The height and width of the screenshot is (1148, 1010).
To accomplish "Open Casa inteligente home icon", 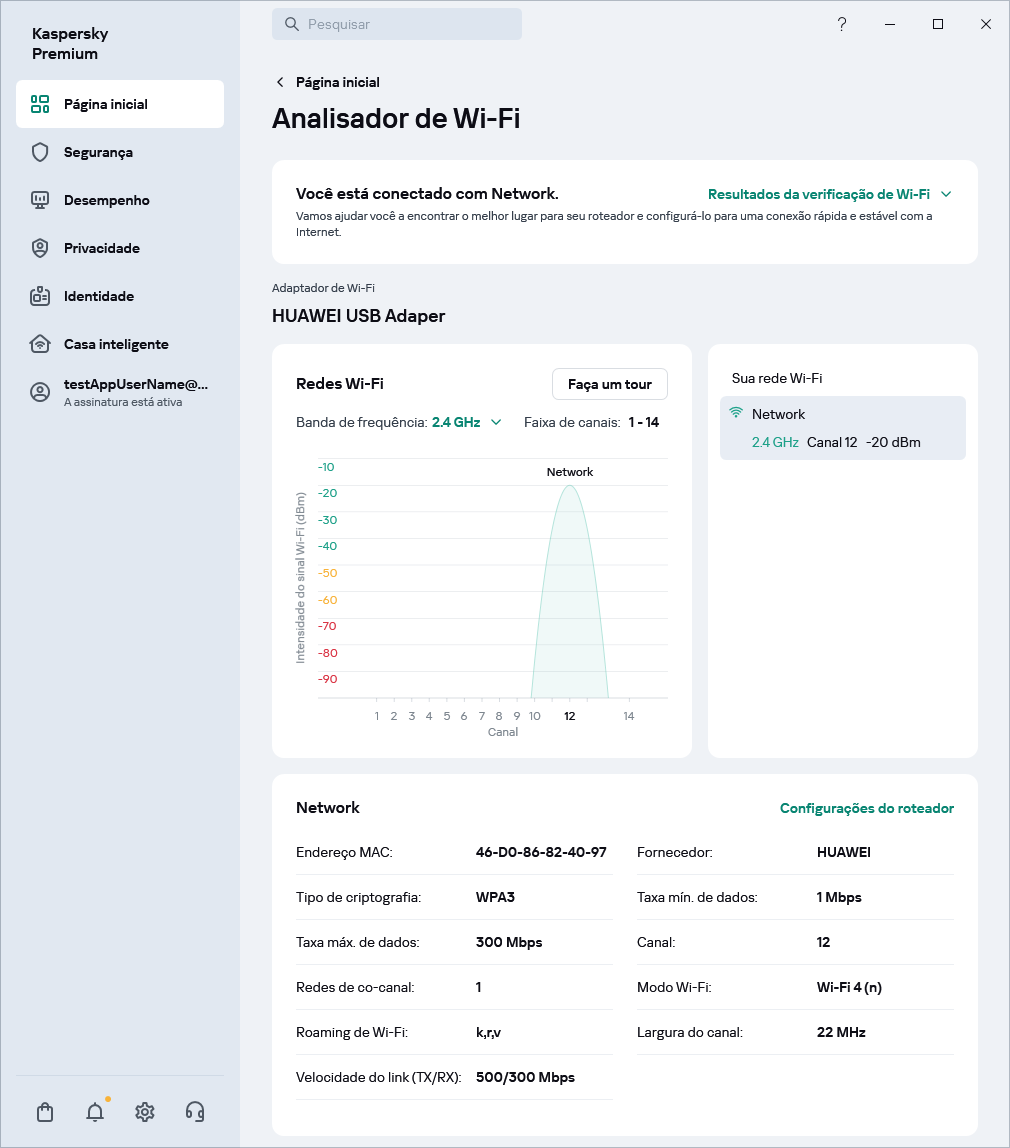I will (40, 344).
